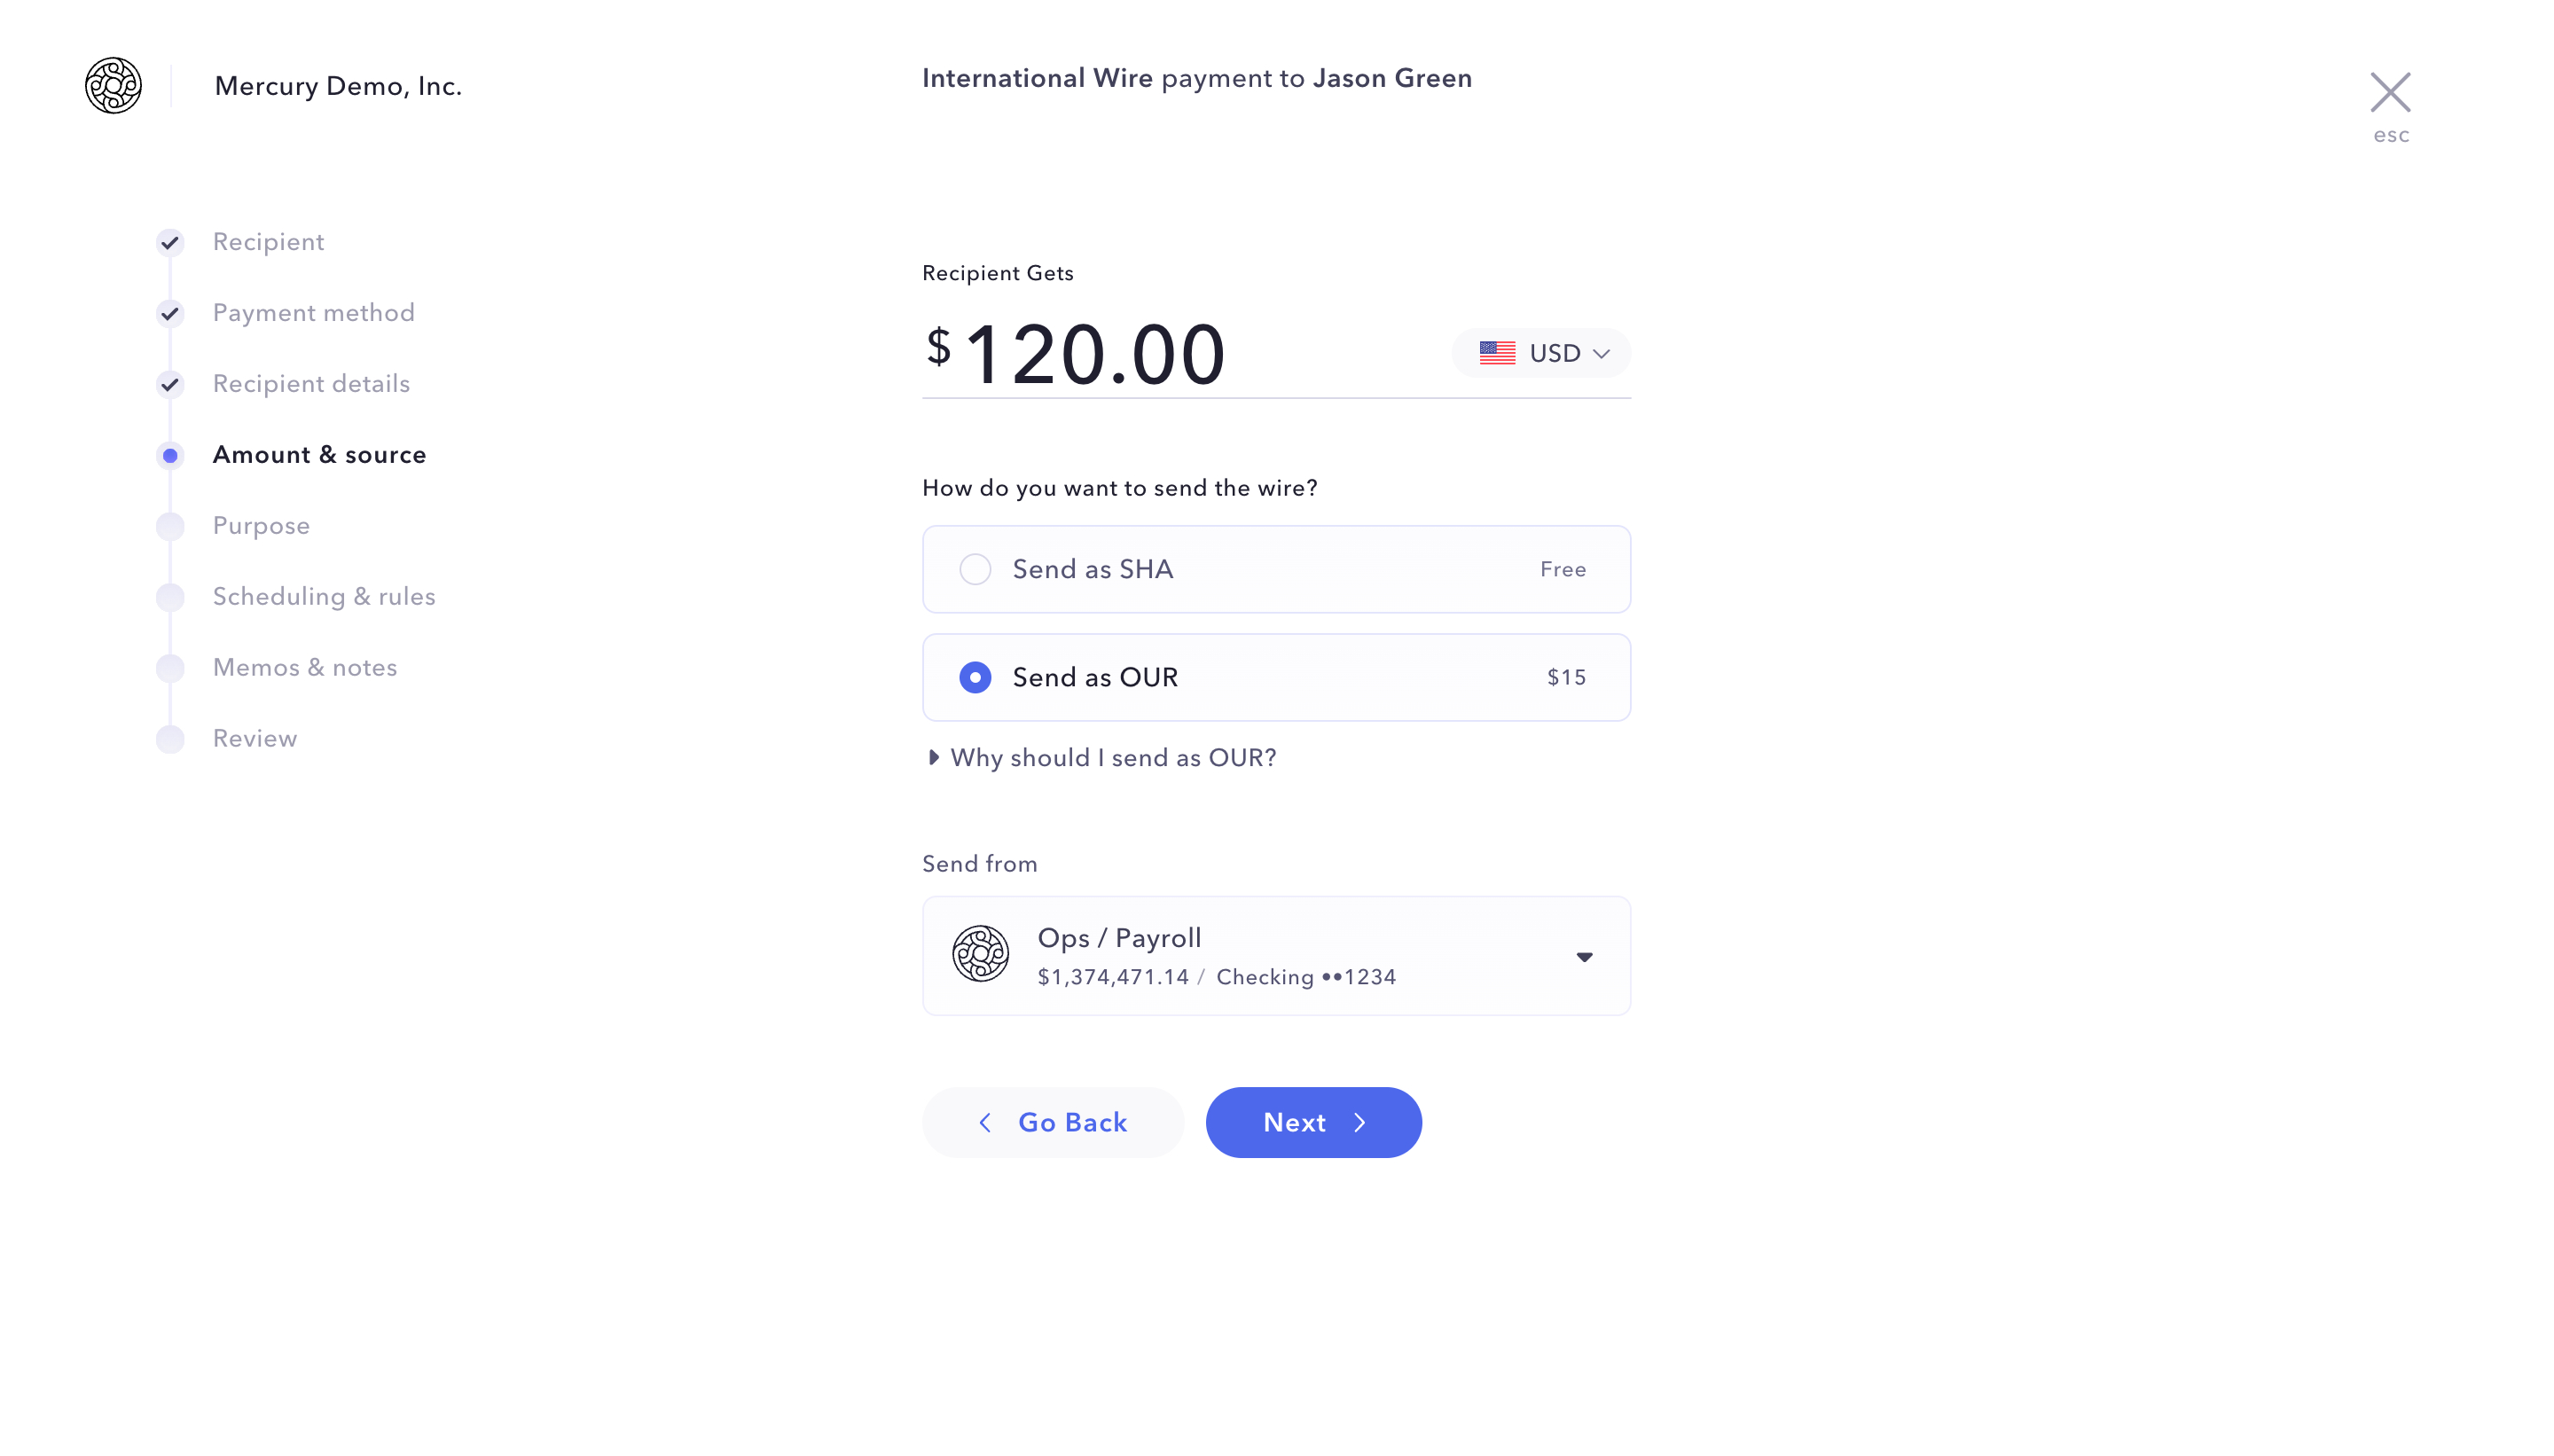2554x1456 pixels.
Task: Click the Next button
Action: 1313,1122
